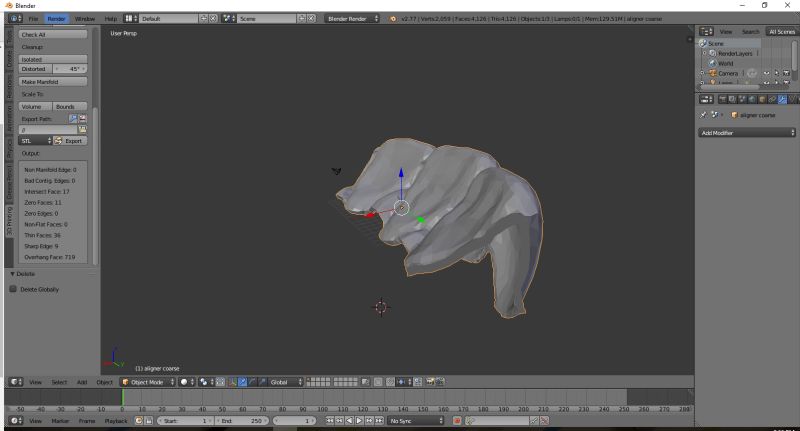800x431 pixels.
Task: Enable Delete Globally checkbox
Action: [x=13, y=289]
